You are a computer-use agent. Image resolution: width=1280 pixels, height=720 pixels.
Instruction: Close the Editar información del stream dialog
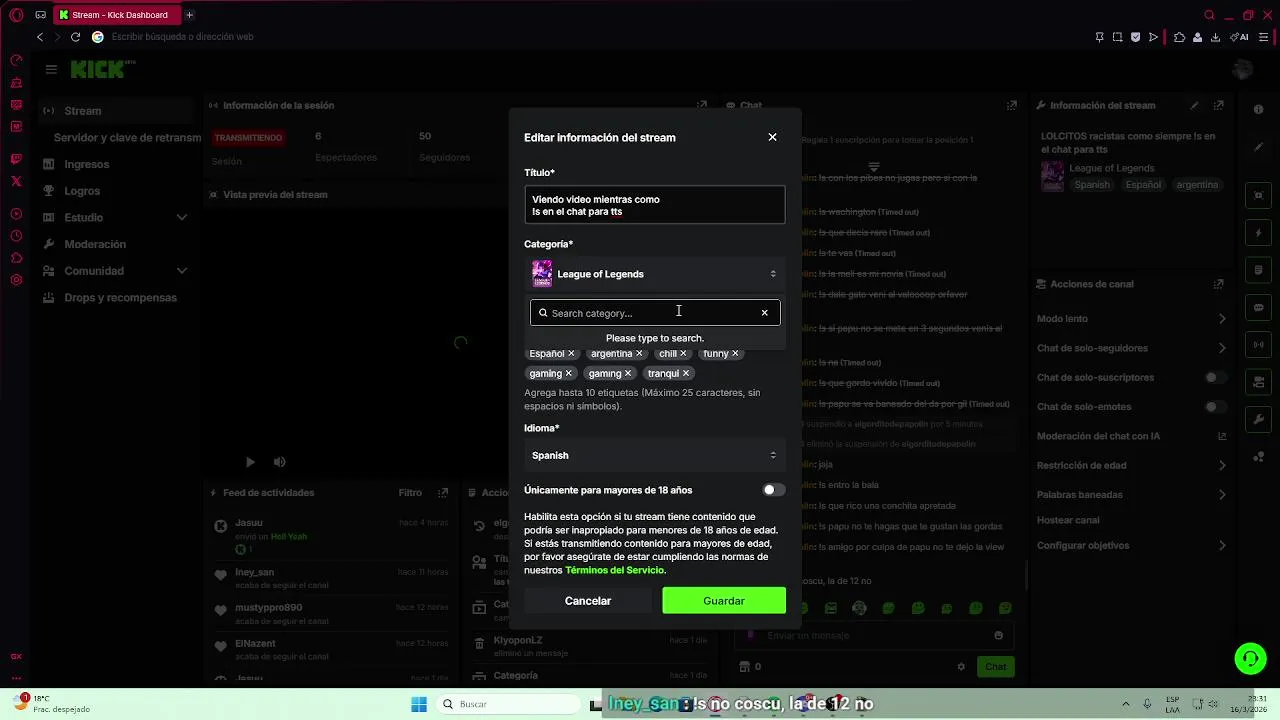(x=772, y=137)
